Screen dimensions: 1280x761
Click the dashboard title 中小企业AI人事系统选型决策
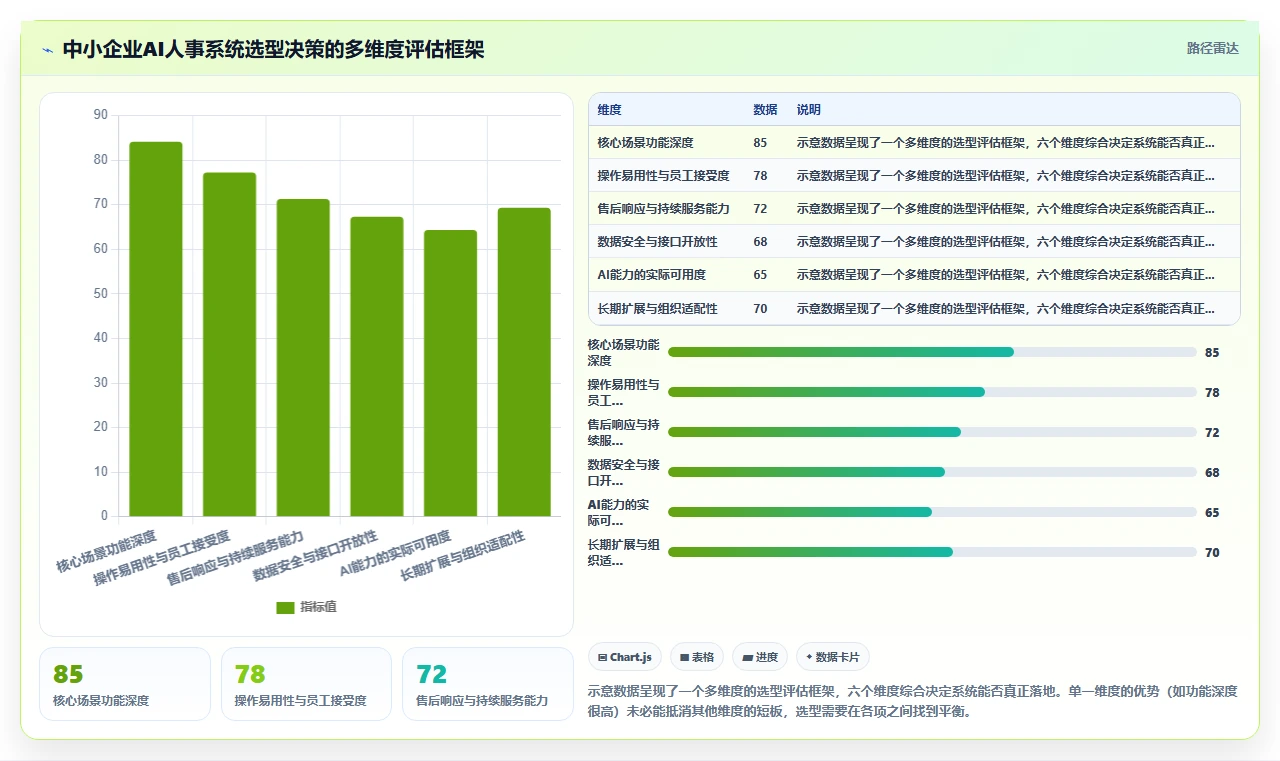[x=273, y=49]
